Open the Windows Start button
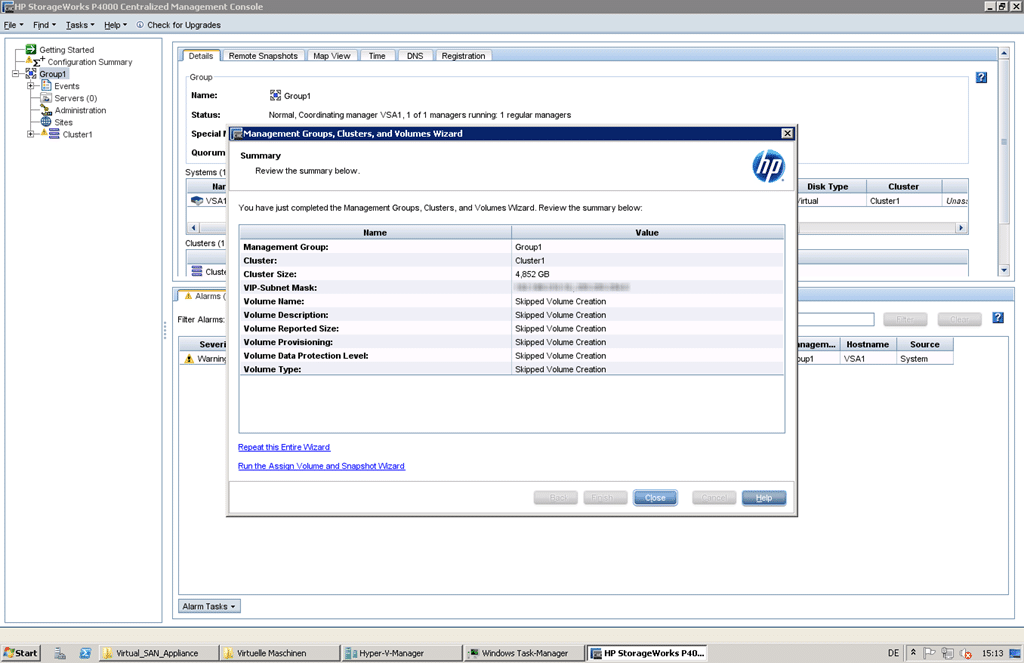The width and height of the screenshot is (1024, 663). pos(21,653)
